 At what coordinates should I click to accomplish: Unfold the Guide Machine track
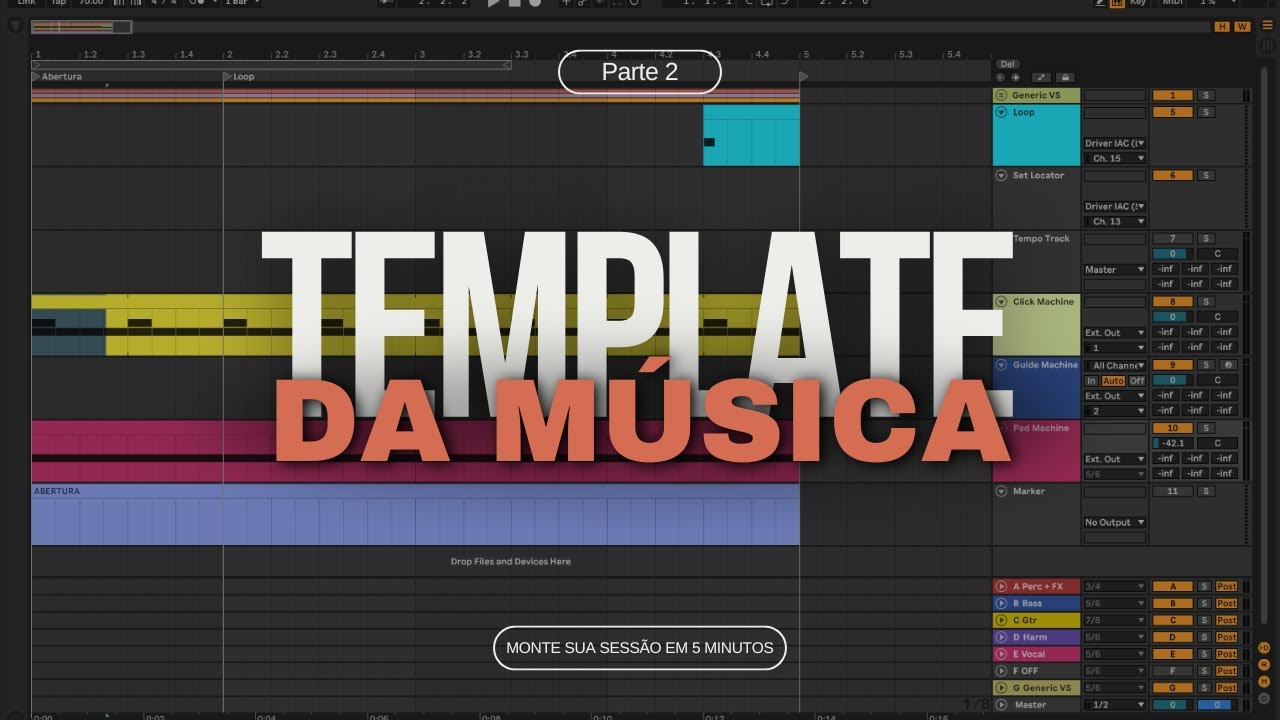(1002, 365)
